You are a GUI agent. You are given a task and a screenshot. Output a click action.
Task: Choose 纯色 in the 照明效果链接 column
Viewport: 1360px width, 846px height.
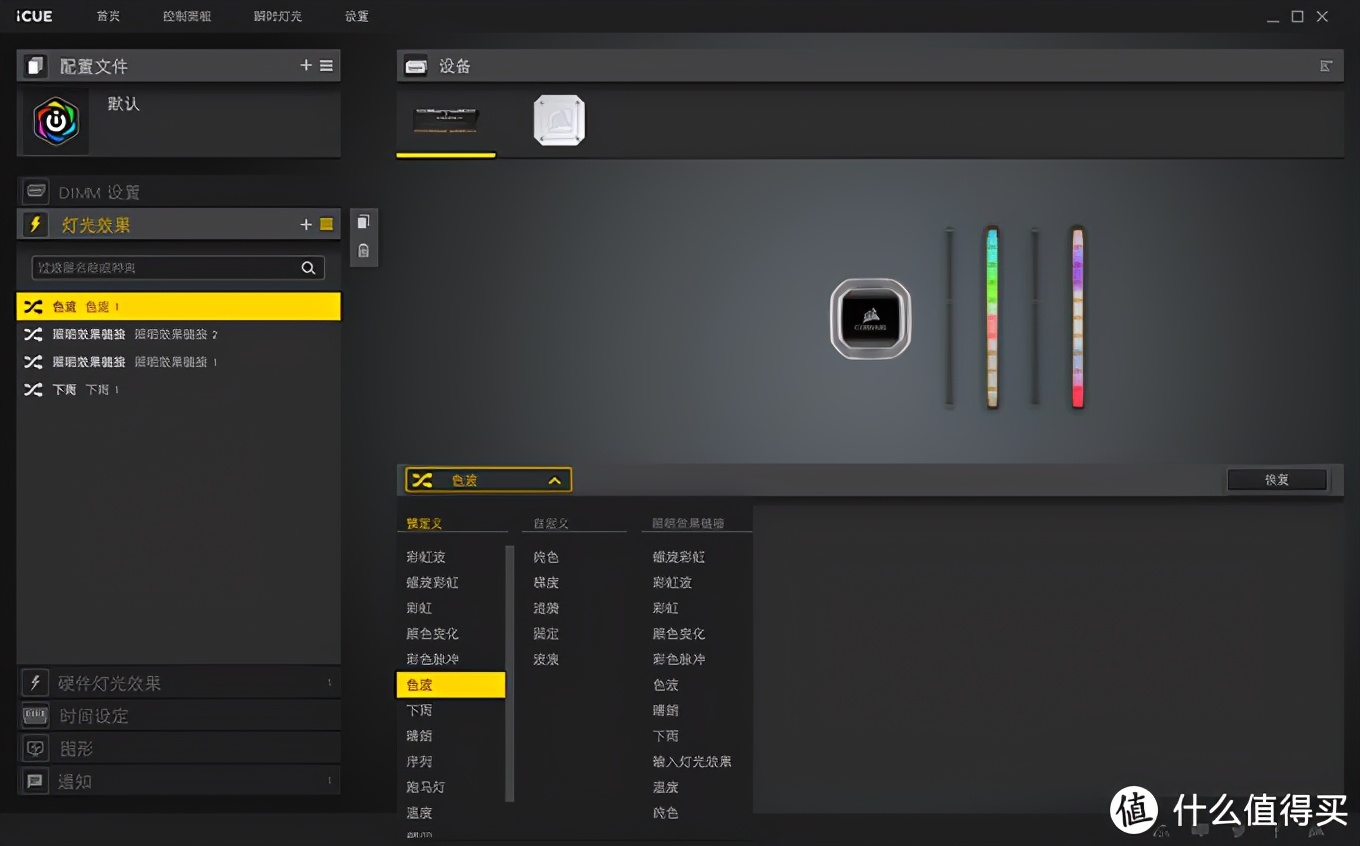(665, 814)
